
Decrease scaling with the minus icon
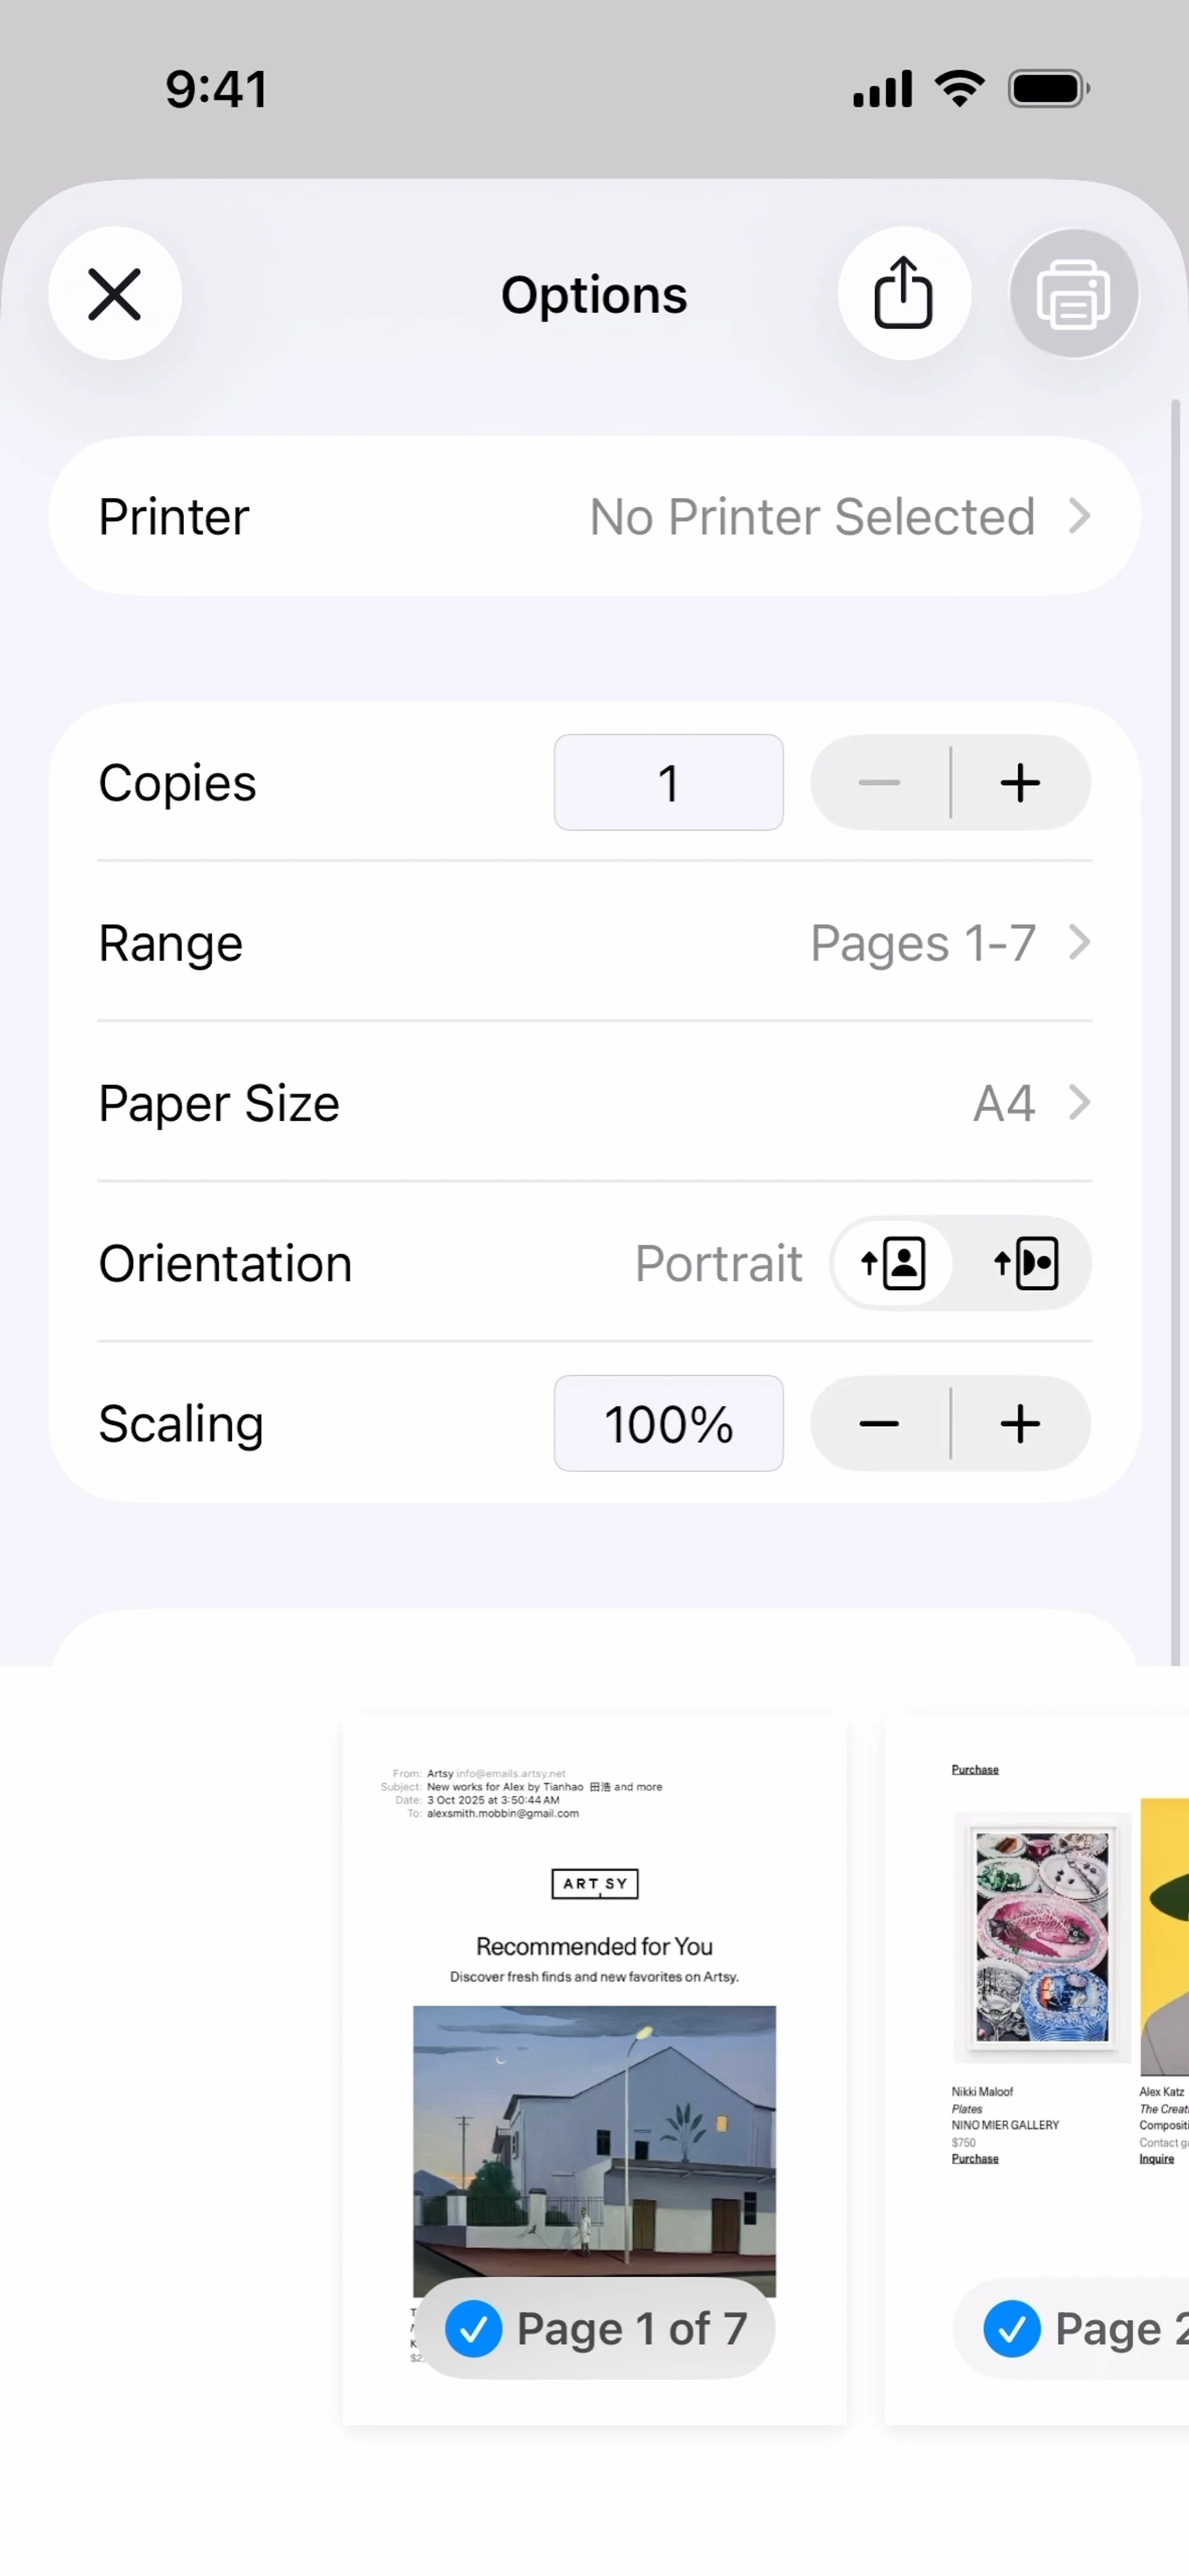click(879, 1424)
